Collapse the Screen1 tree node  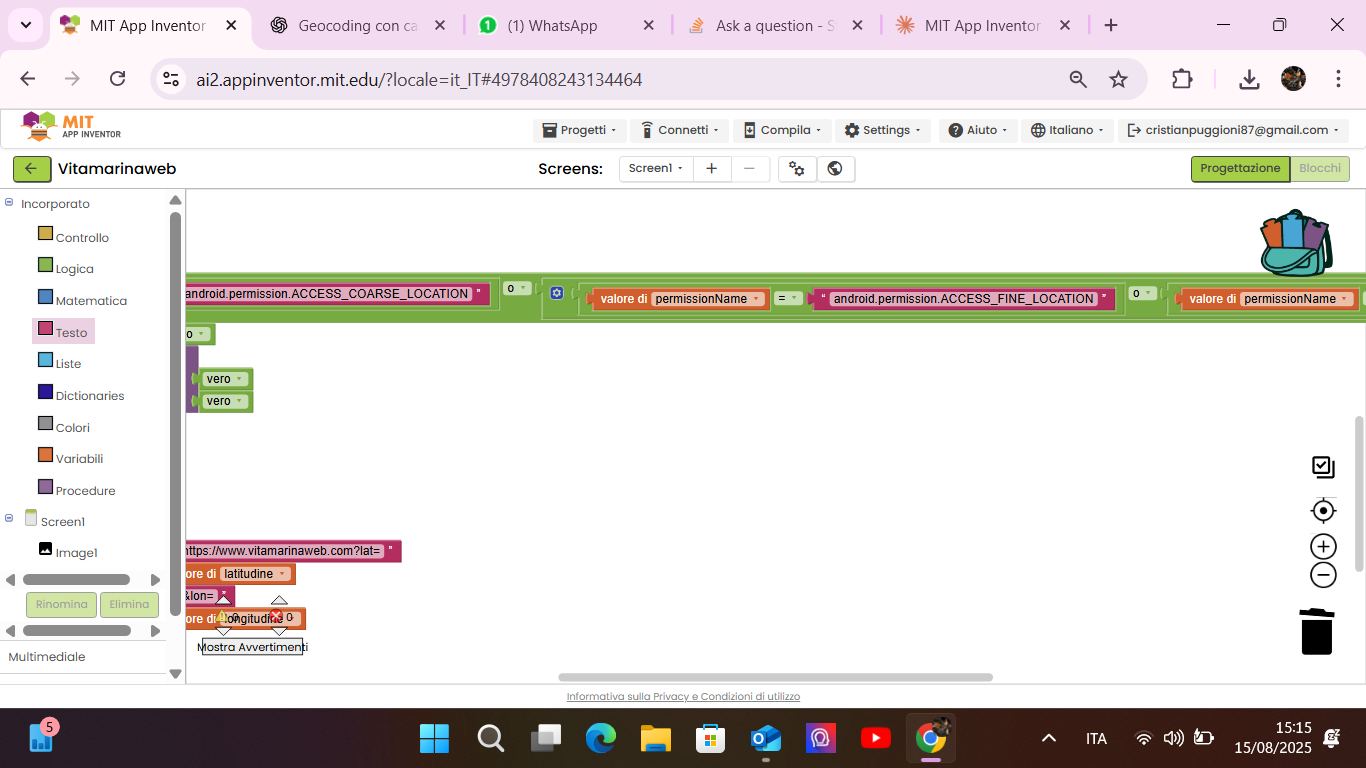(x=9, y=518)
